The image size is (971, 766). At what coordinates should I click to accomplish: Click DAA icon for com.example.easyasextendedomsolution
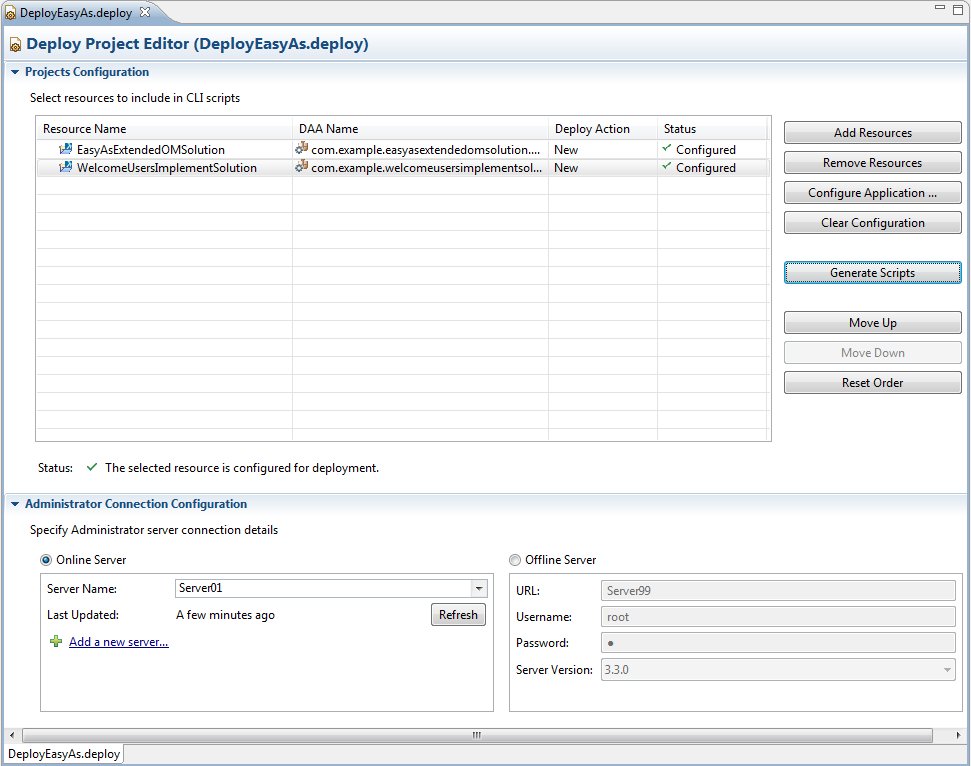[x=301, y=150]
